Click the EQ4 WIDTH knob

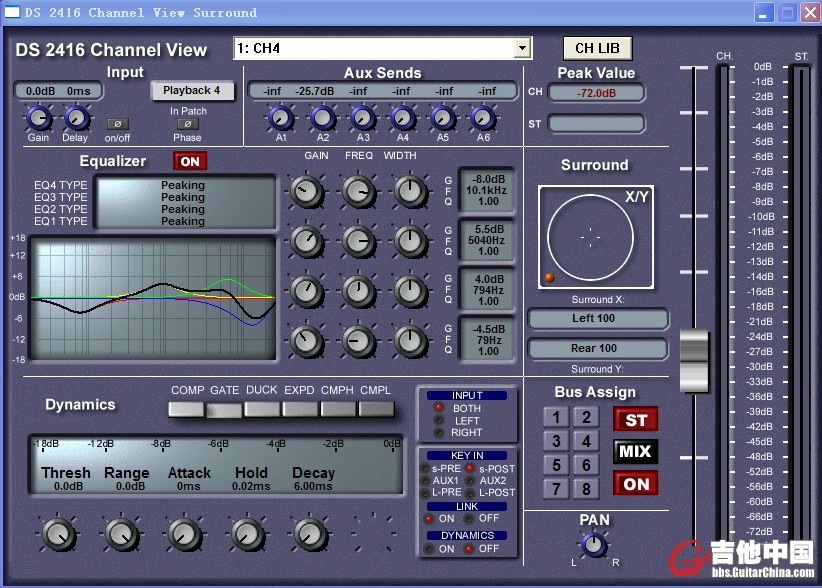coord(410,191)
